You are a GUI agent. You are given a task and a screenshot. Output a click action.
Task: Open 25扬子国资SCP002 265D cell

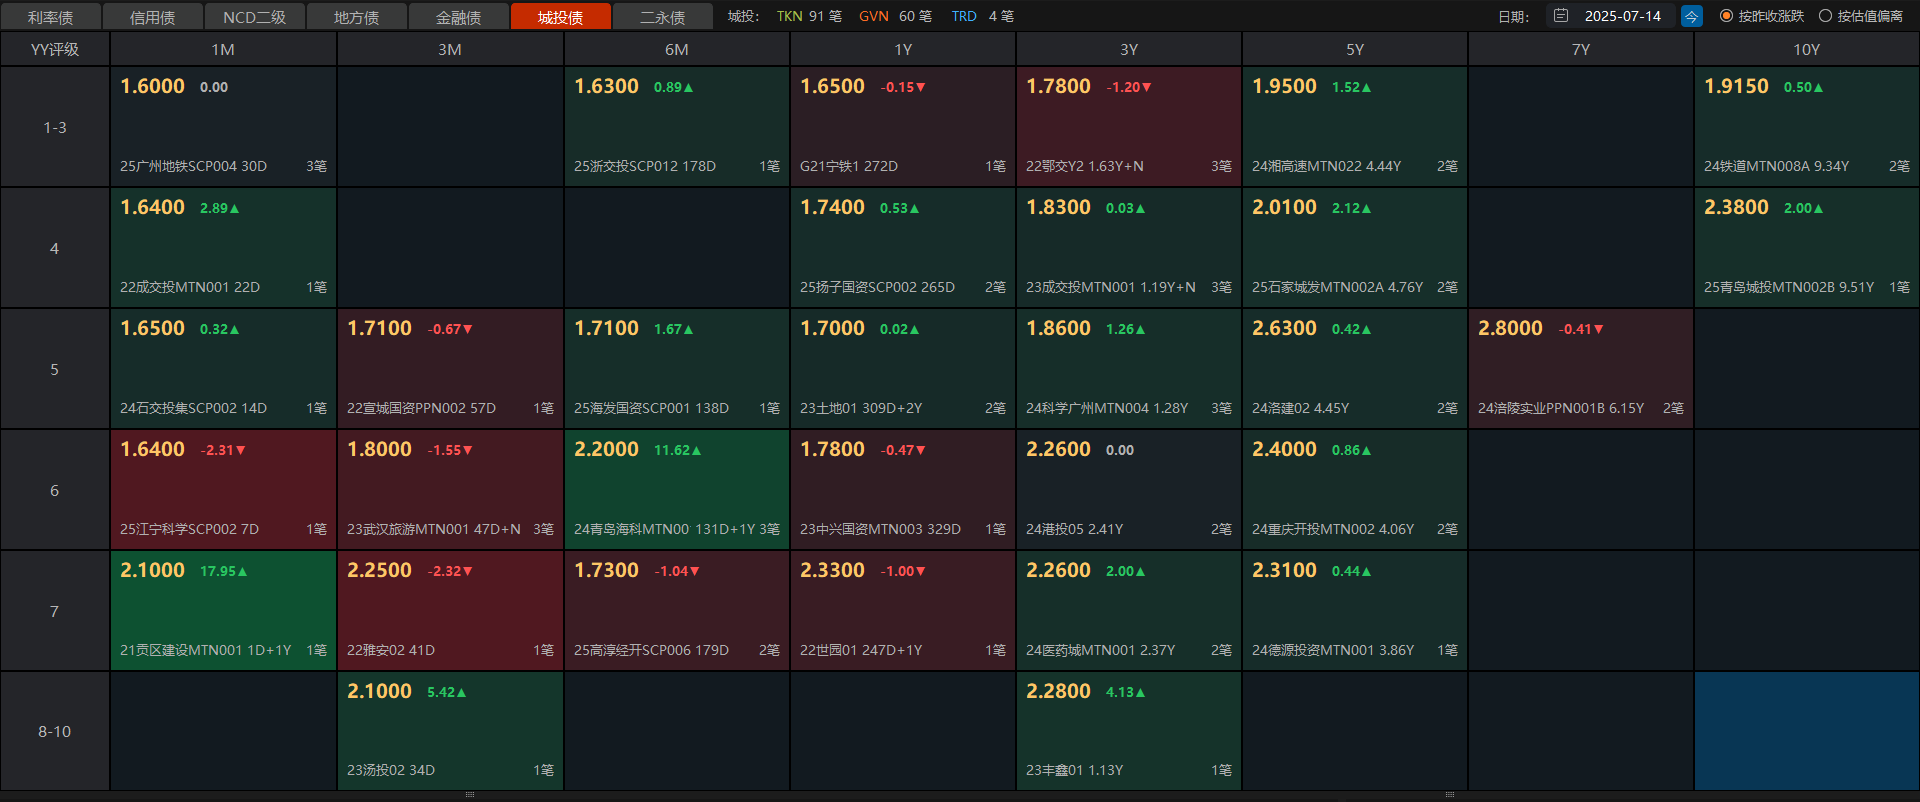click(903, 248)
